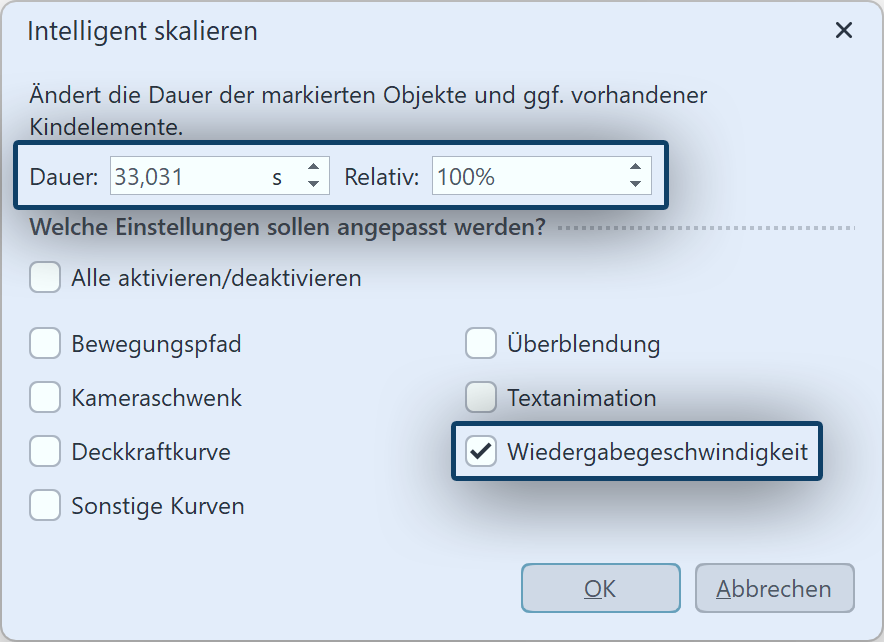Check the Bewegungspfad option
This screenshot has height=642, width=884.
pyautogui.click(x=45, y=344)
